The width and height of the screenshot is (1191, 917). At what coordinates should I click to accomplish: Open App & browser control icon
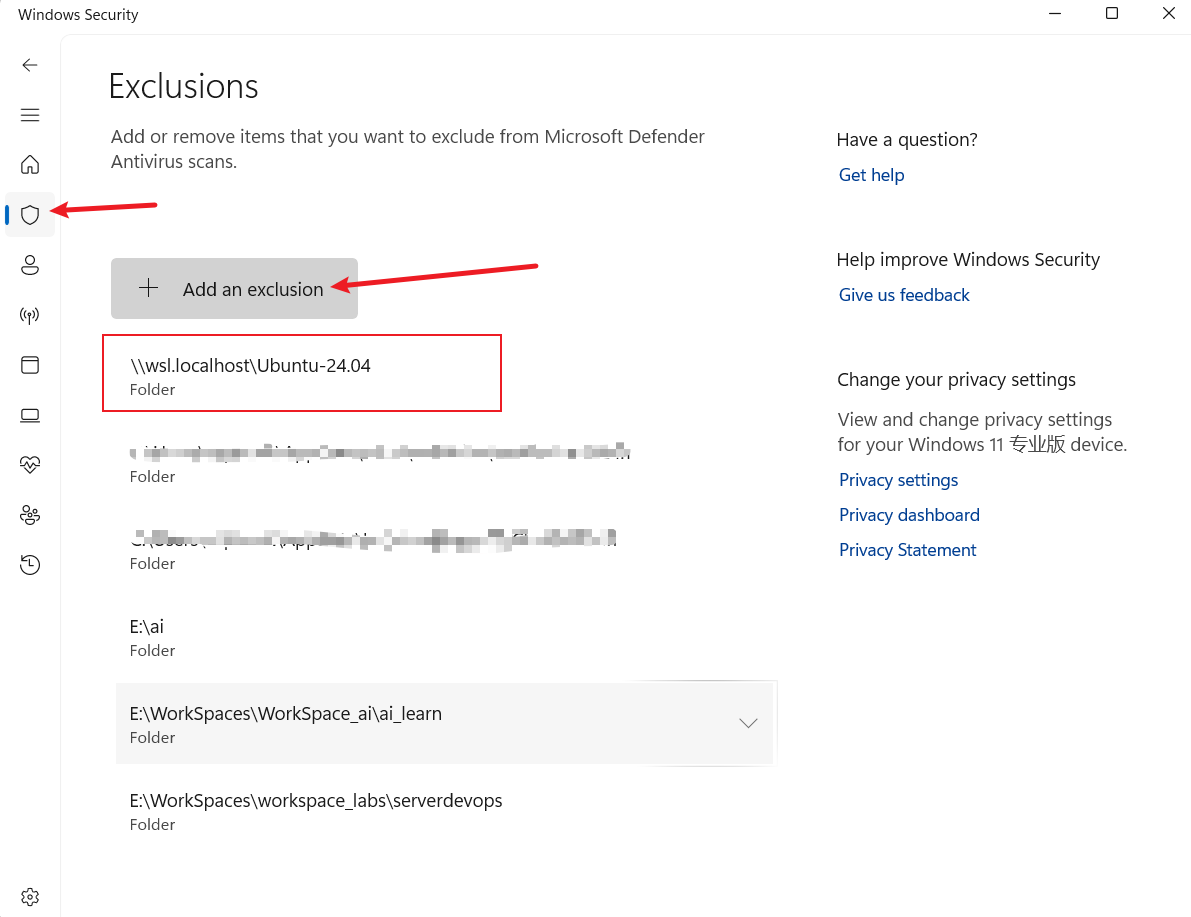click(30, 365)
